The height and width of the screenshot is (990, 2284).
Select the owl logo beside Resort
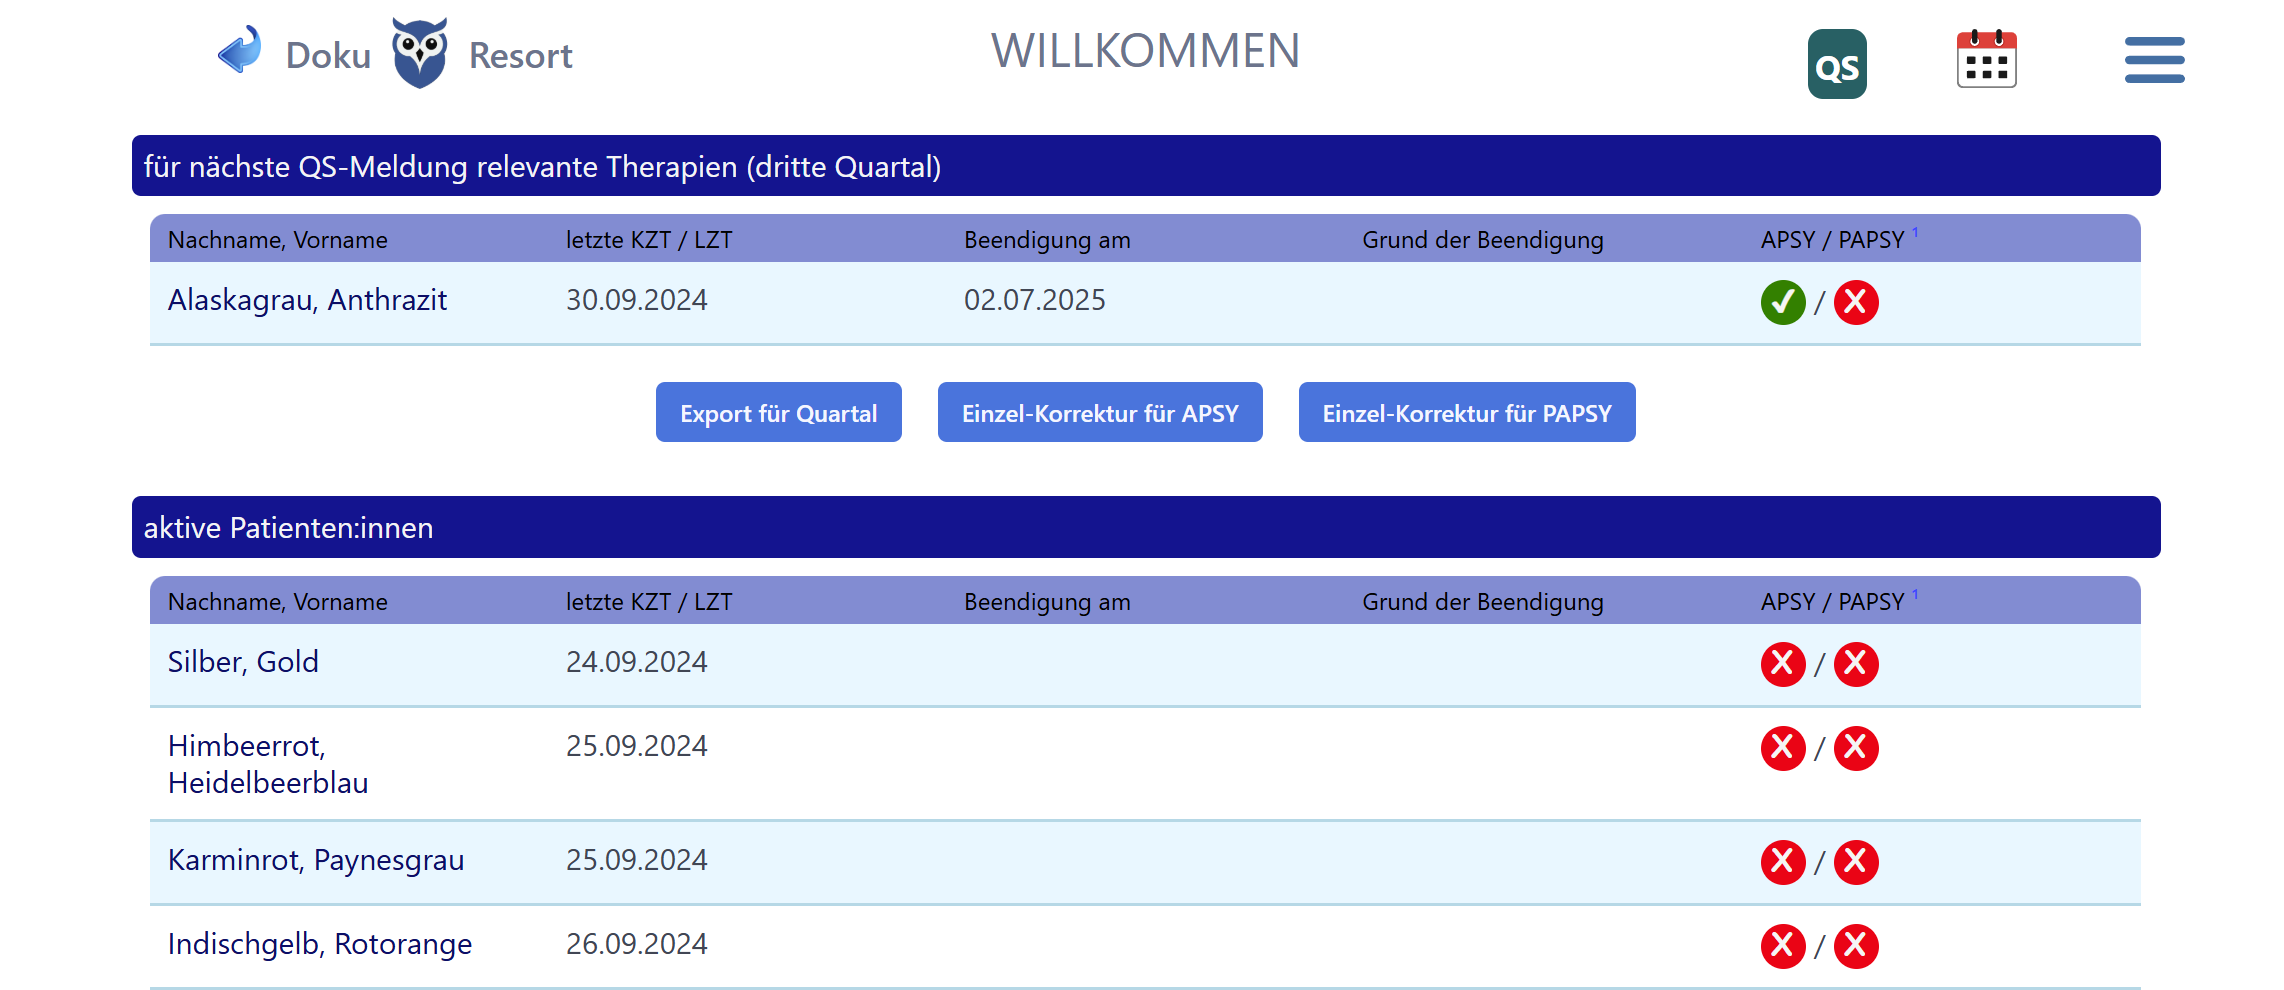(421, 50)
